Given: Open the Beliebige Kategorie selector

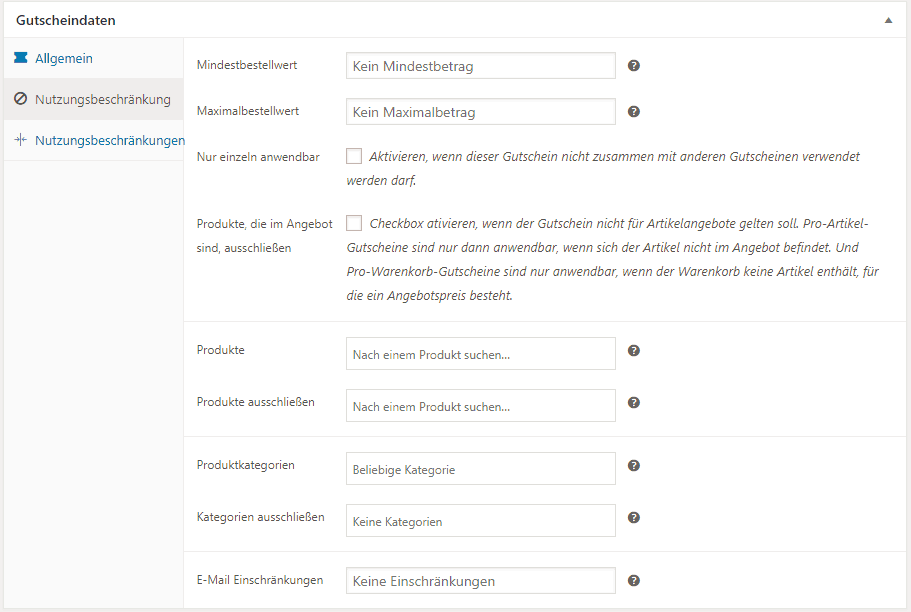Looking at the screenshot, I should pyautogui.click(x=480, y=467).
